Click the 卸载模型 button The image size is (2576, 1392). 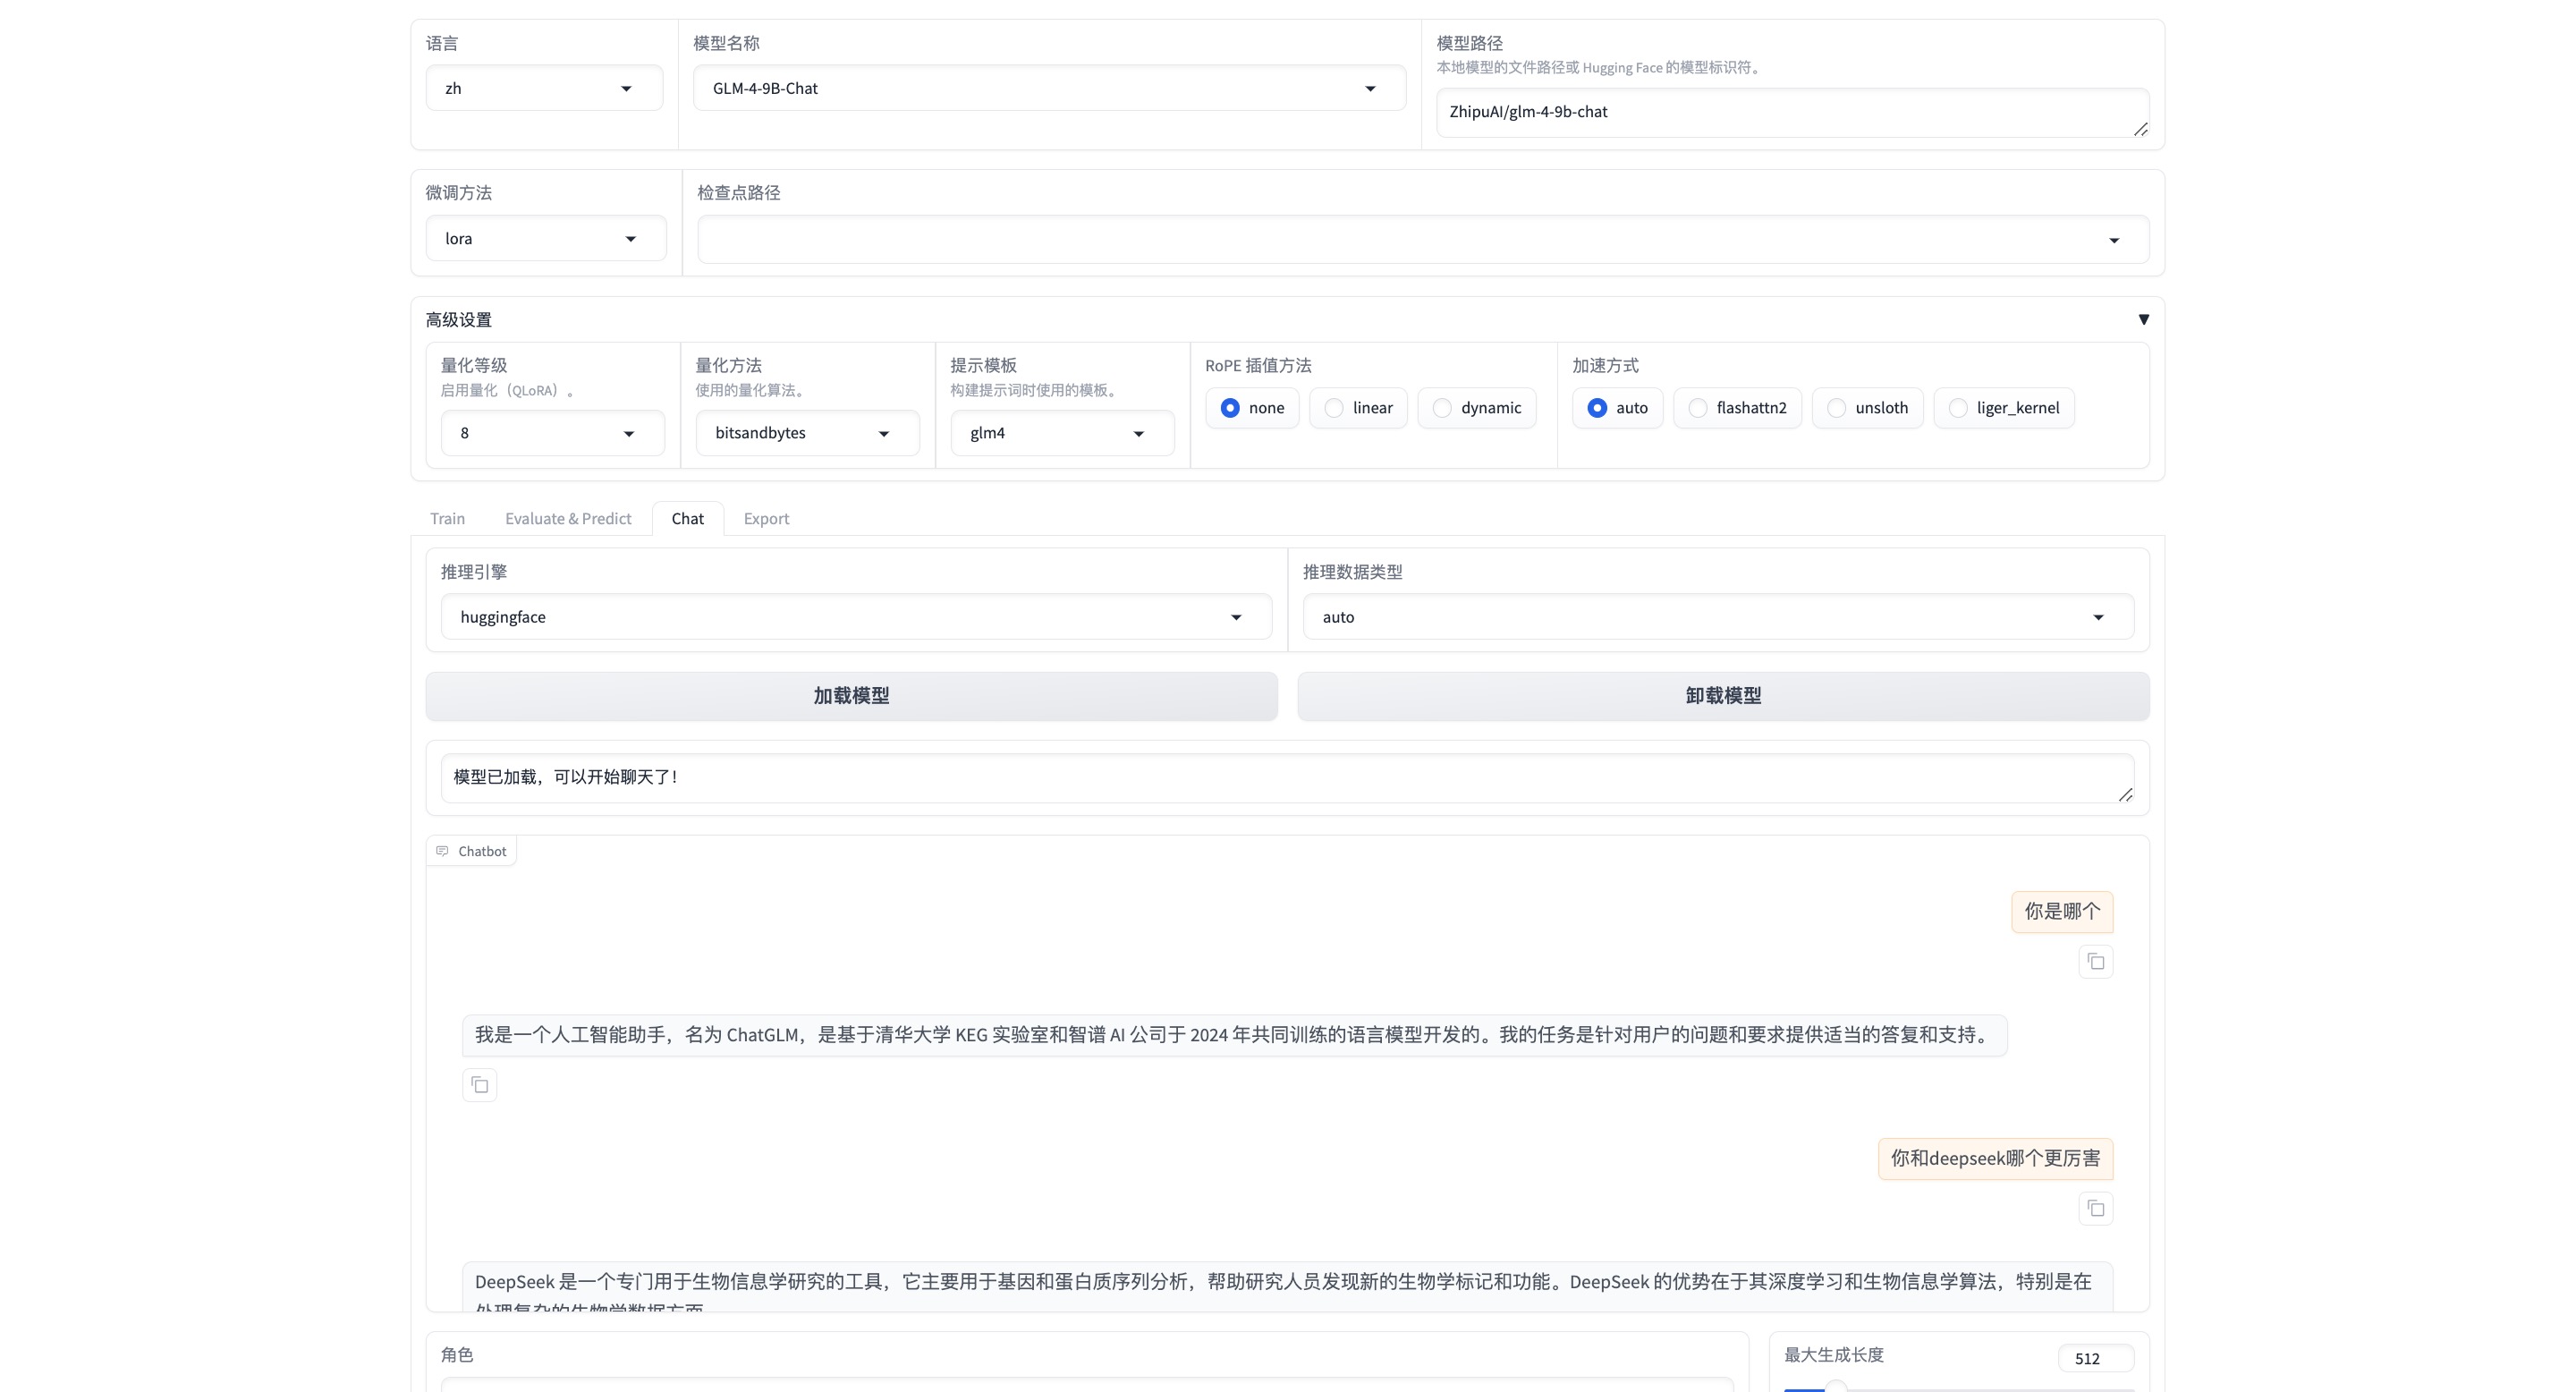click(x=1722, y=696)
